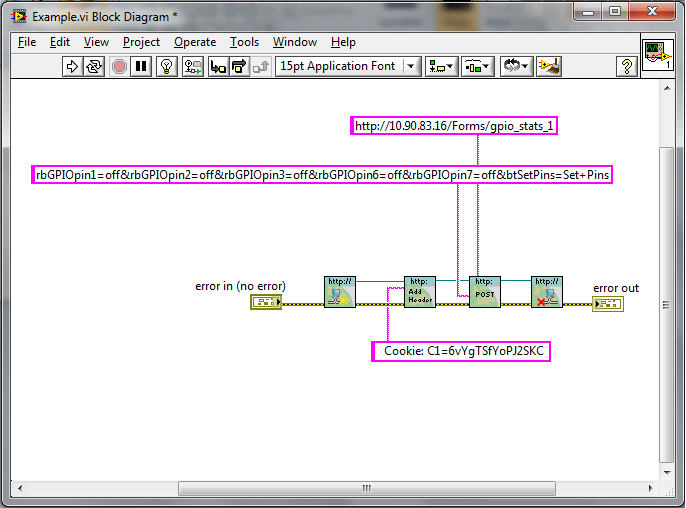686x508 pixels.
Task: Open the Project menu
Action: click(141, 42)
